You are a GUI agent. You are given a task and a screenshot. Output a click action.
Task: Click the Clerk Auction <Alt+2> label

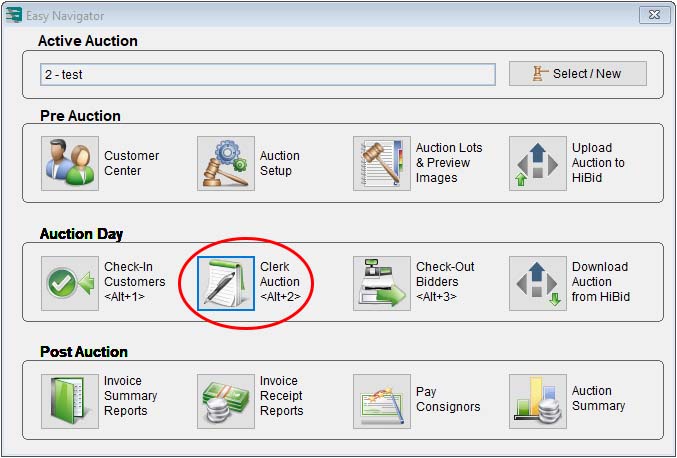[280, 281]
